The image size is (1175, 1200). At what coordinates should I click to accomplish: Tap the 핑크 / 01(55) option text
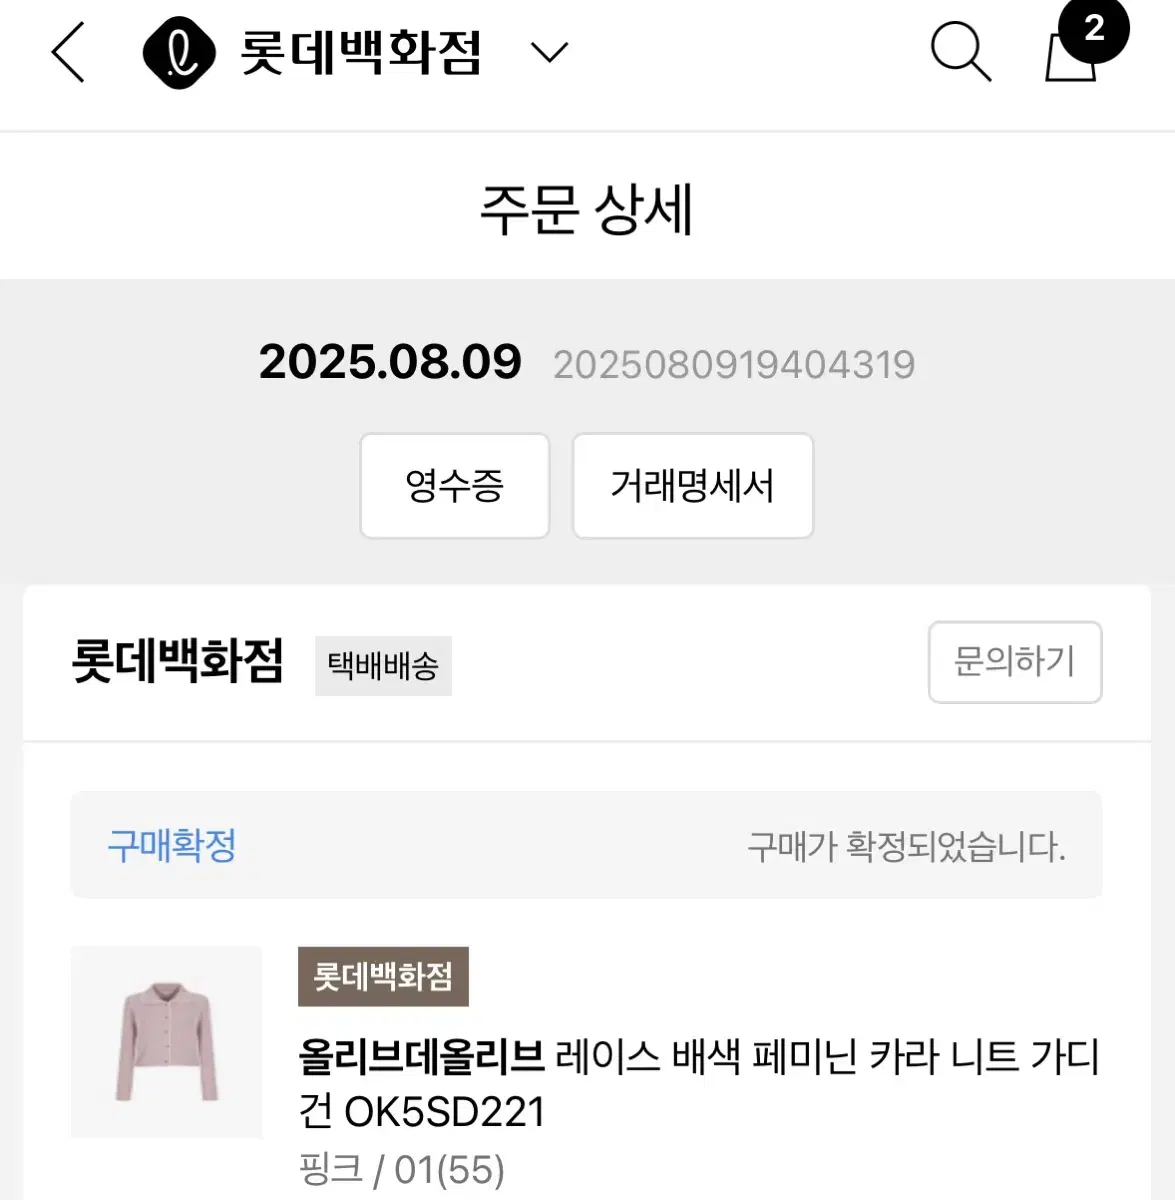[x=401, y=1169]
